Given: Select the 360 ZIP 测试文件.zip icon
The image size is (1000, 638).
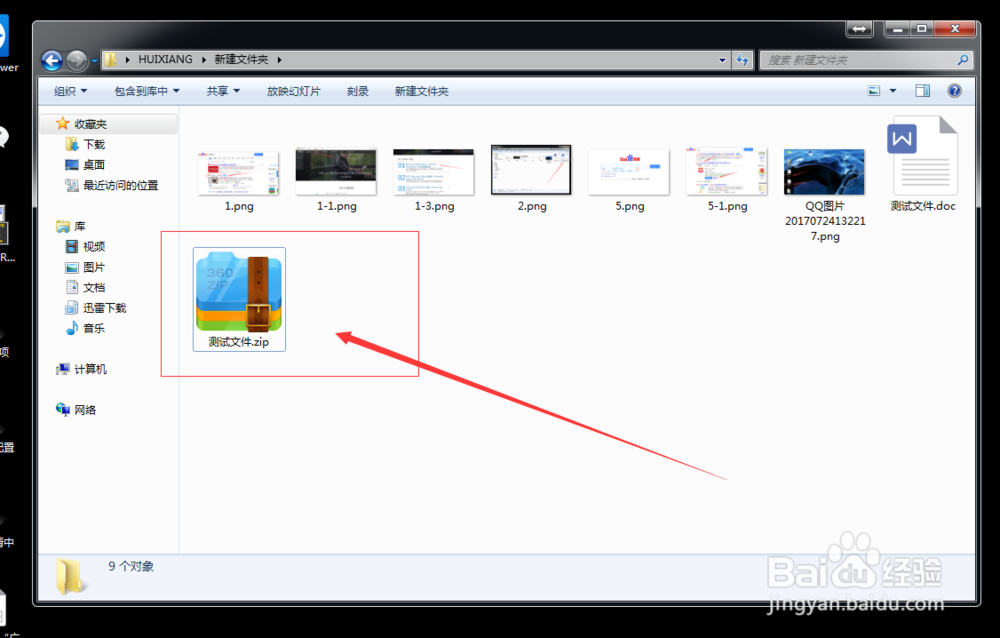Looking at the screenshot, I should pos(239,291).
